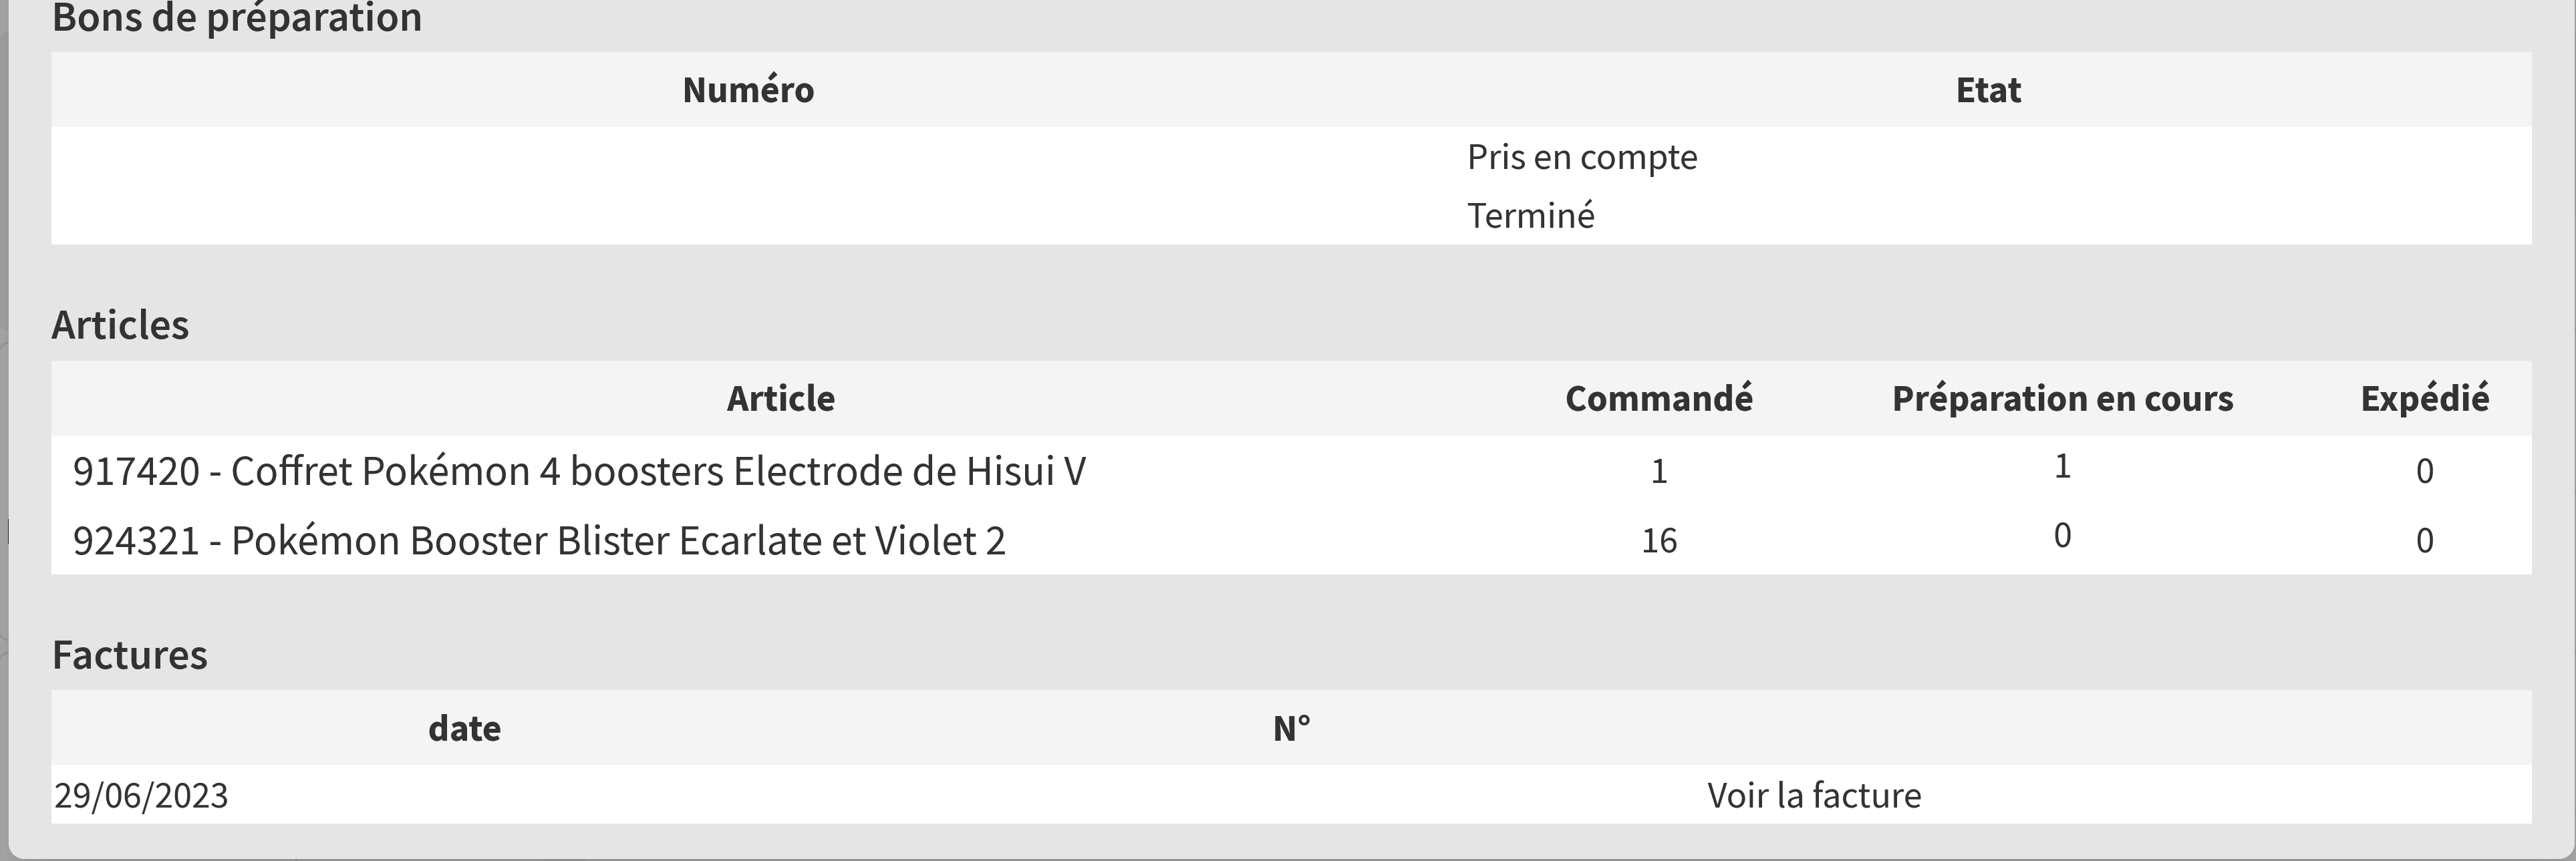The height and width of the screenshot is (861, 2576).
Task: Click the preparation count for Electrode coffret
Action: click(x=2062, y=467)
